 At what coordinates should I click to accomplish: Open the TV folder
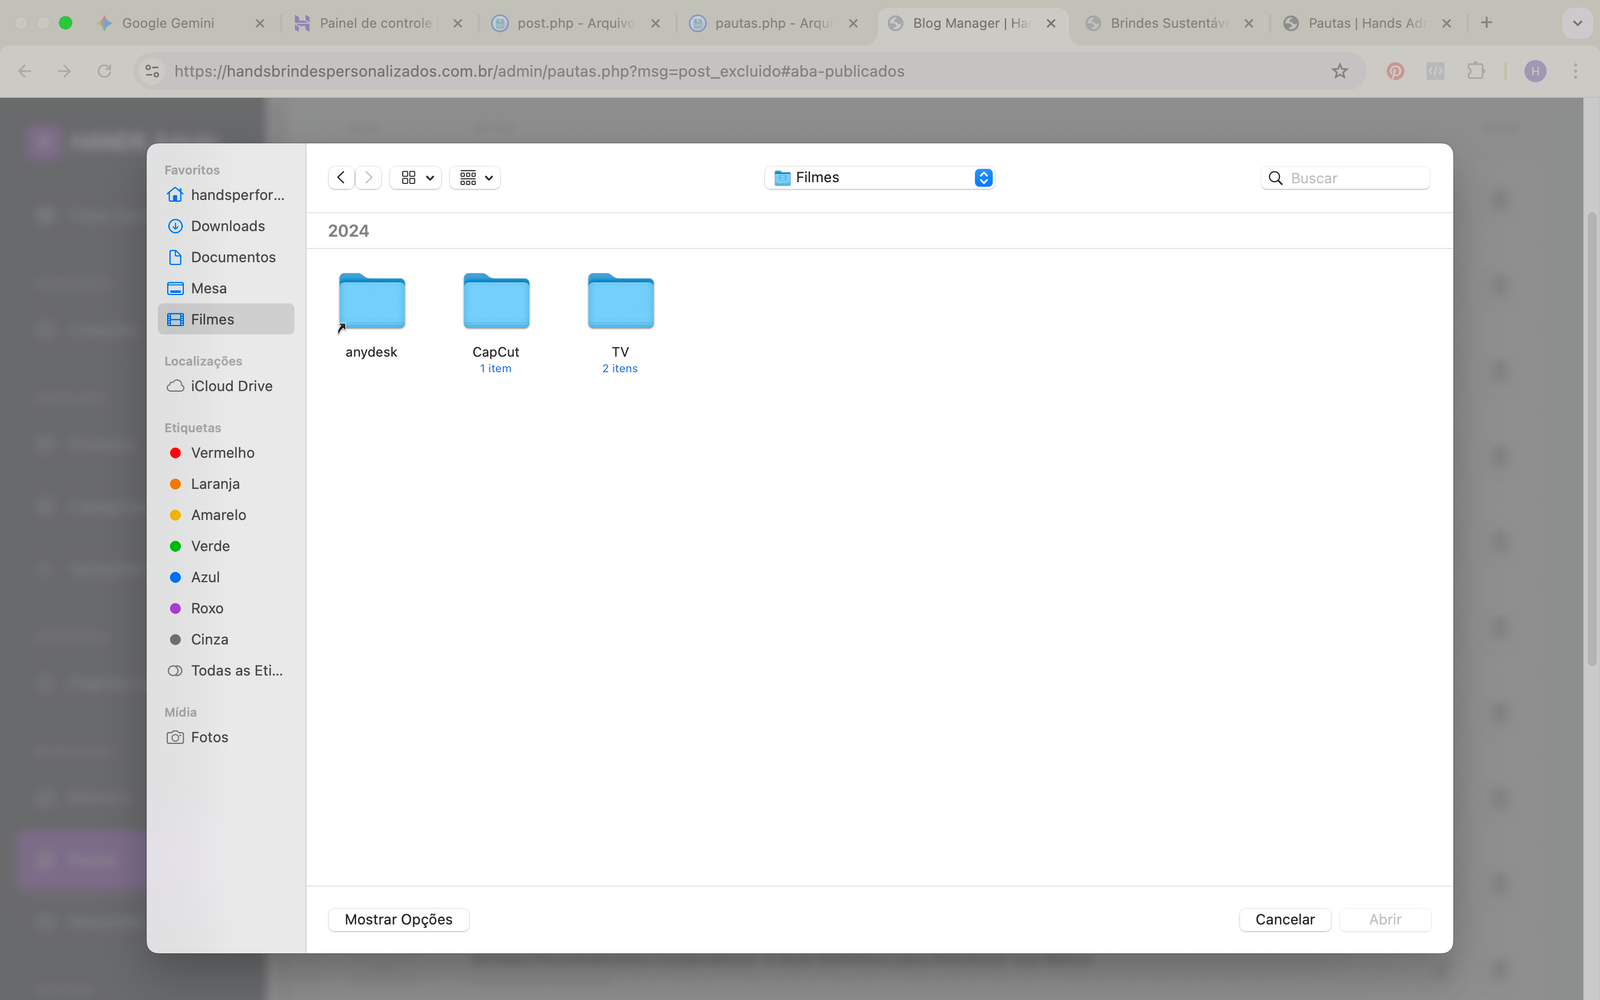pos(620,303)
